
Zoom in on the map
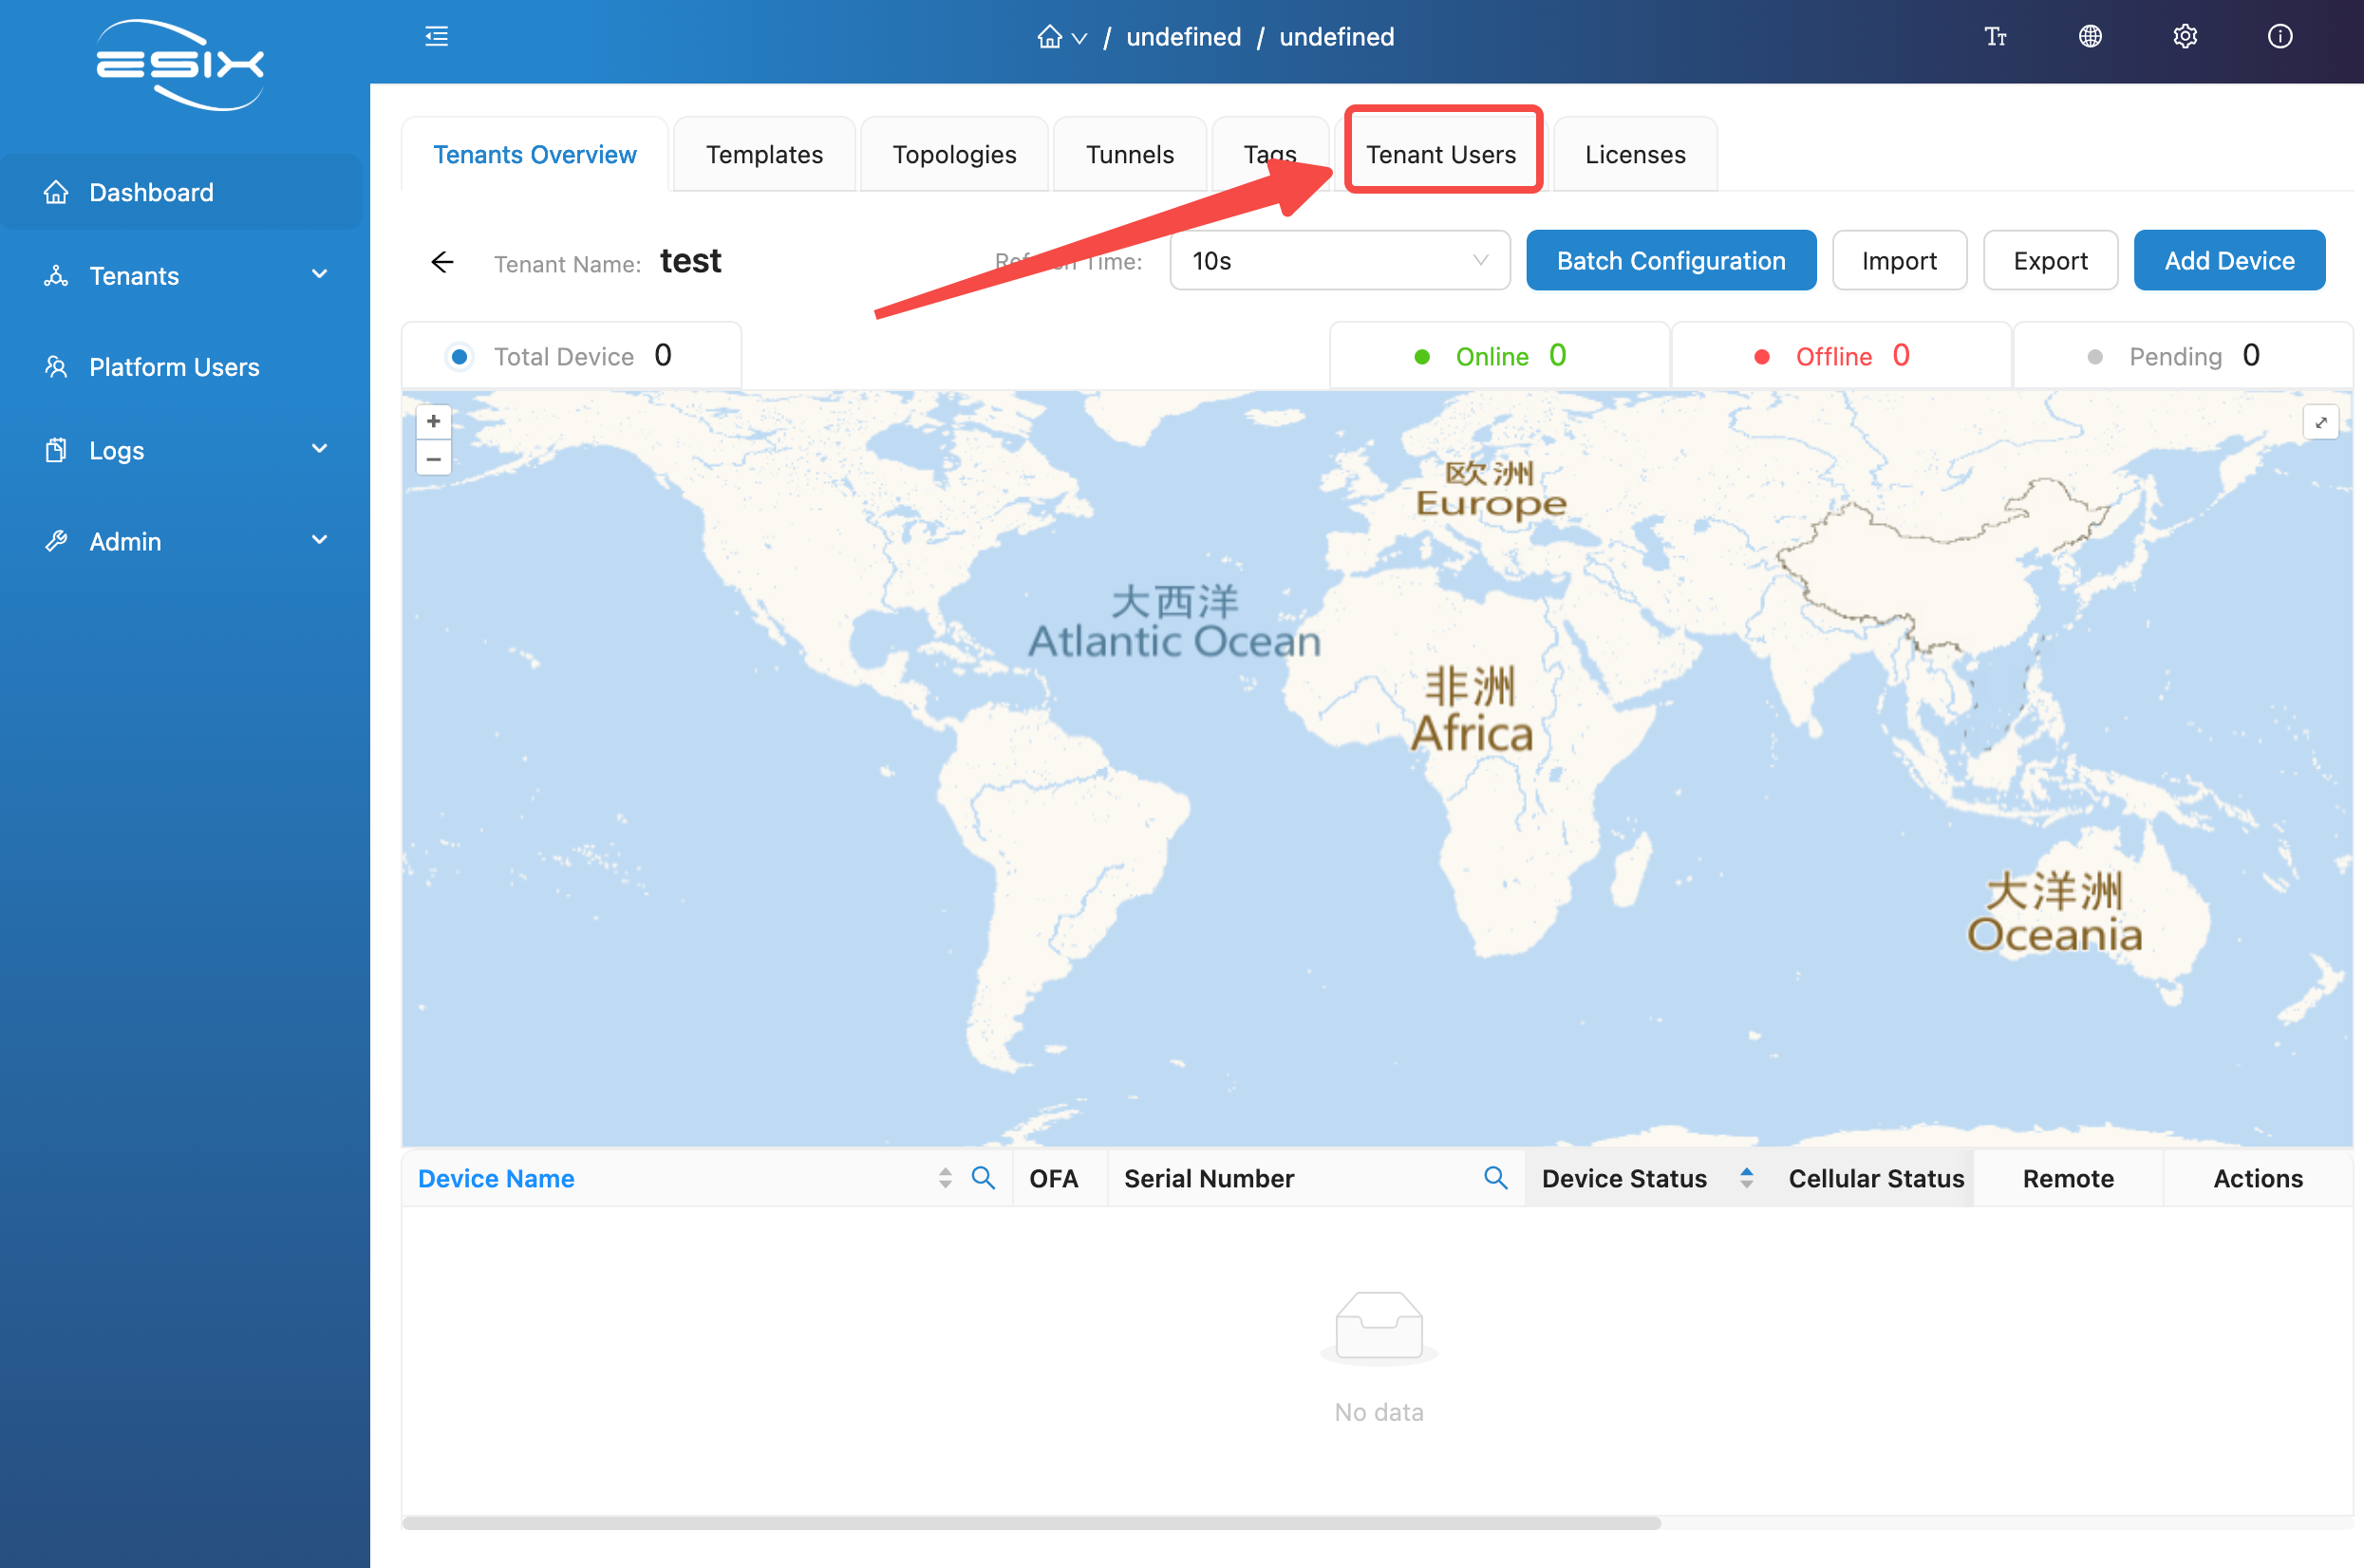(433, 422)
